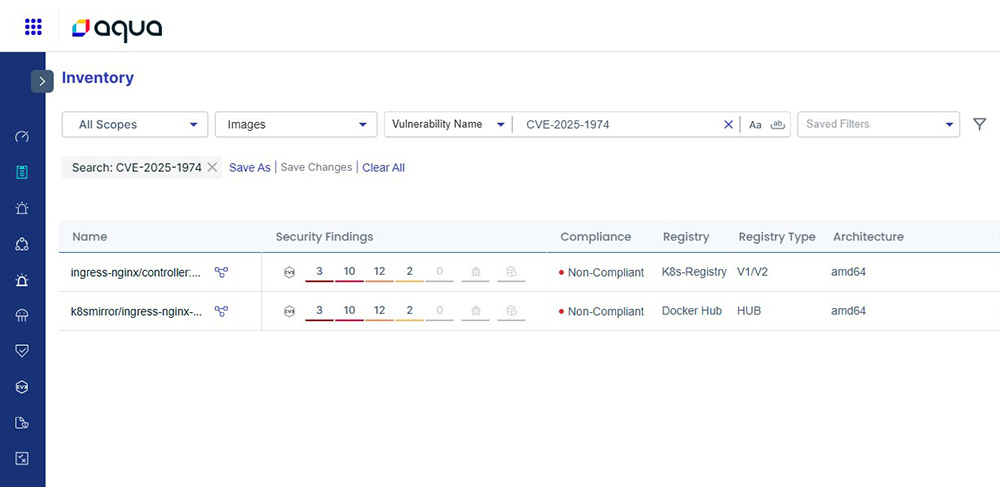Open the Saved Filters dropdown
Screen dimensions: 1000x487
(878, 125)
